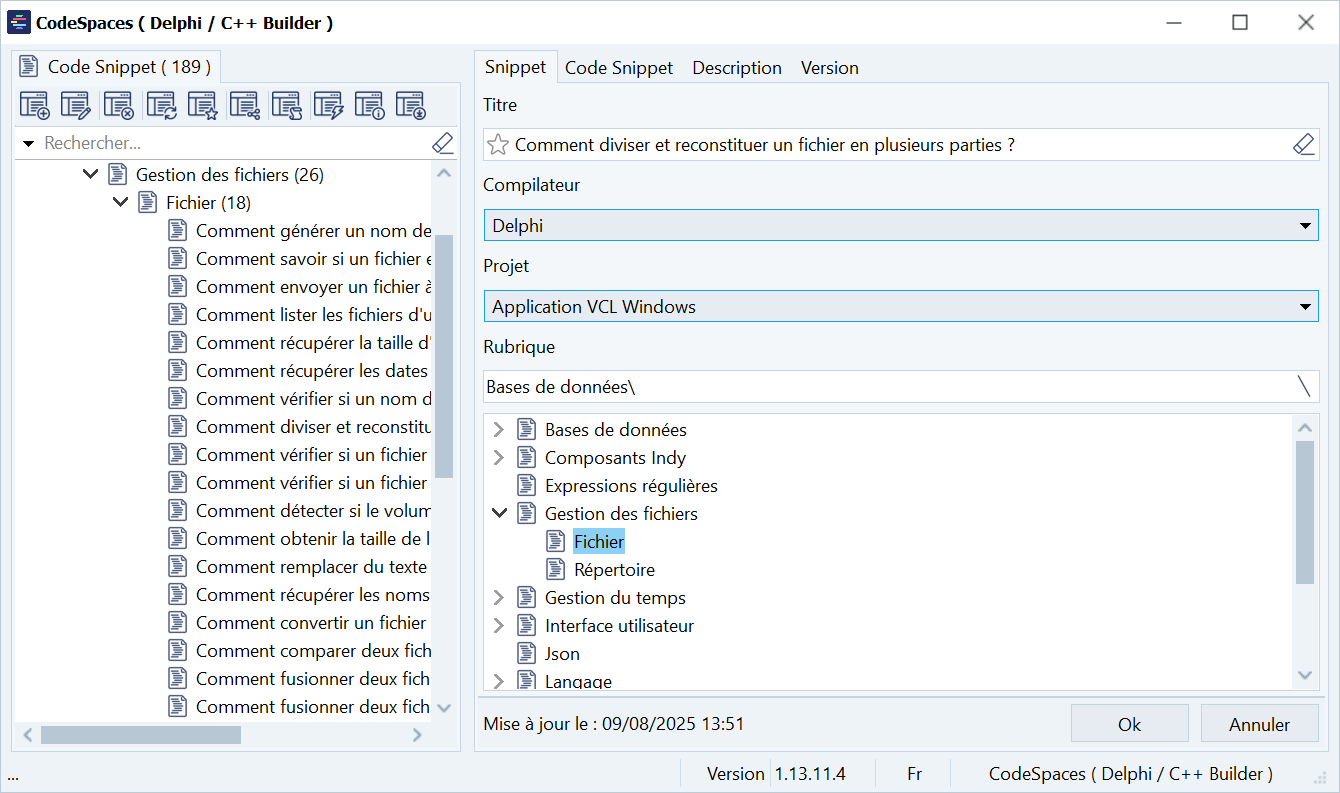Clear the search box with the eraser icon
The width and height of the screenshot is (1340, 793).
click(x=443, y=144)
